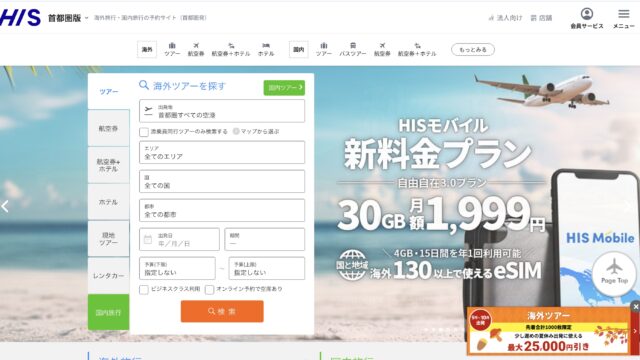Tick オンライン予約で空席あり checkbox
The width and height of the screenshot is (640, 360).
click(x=209, y=289)
